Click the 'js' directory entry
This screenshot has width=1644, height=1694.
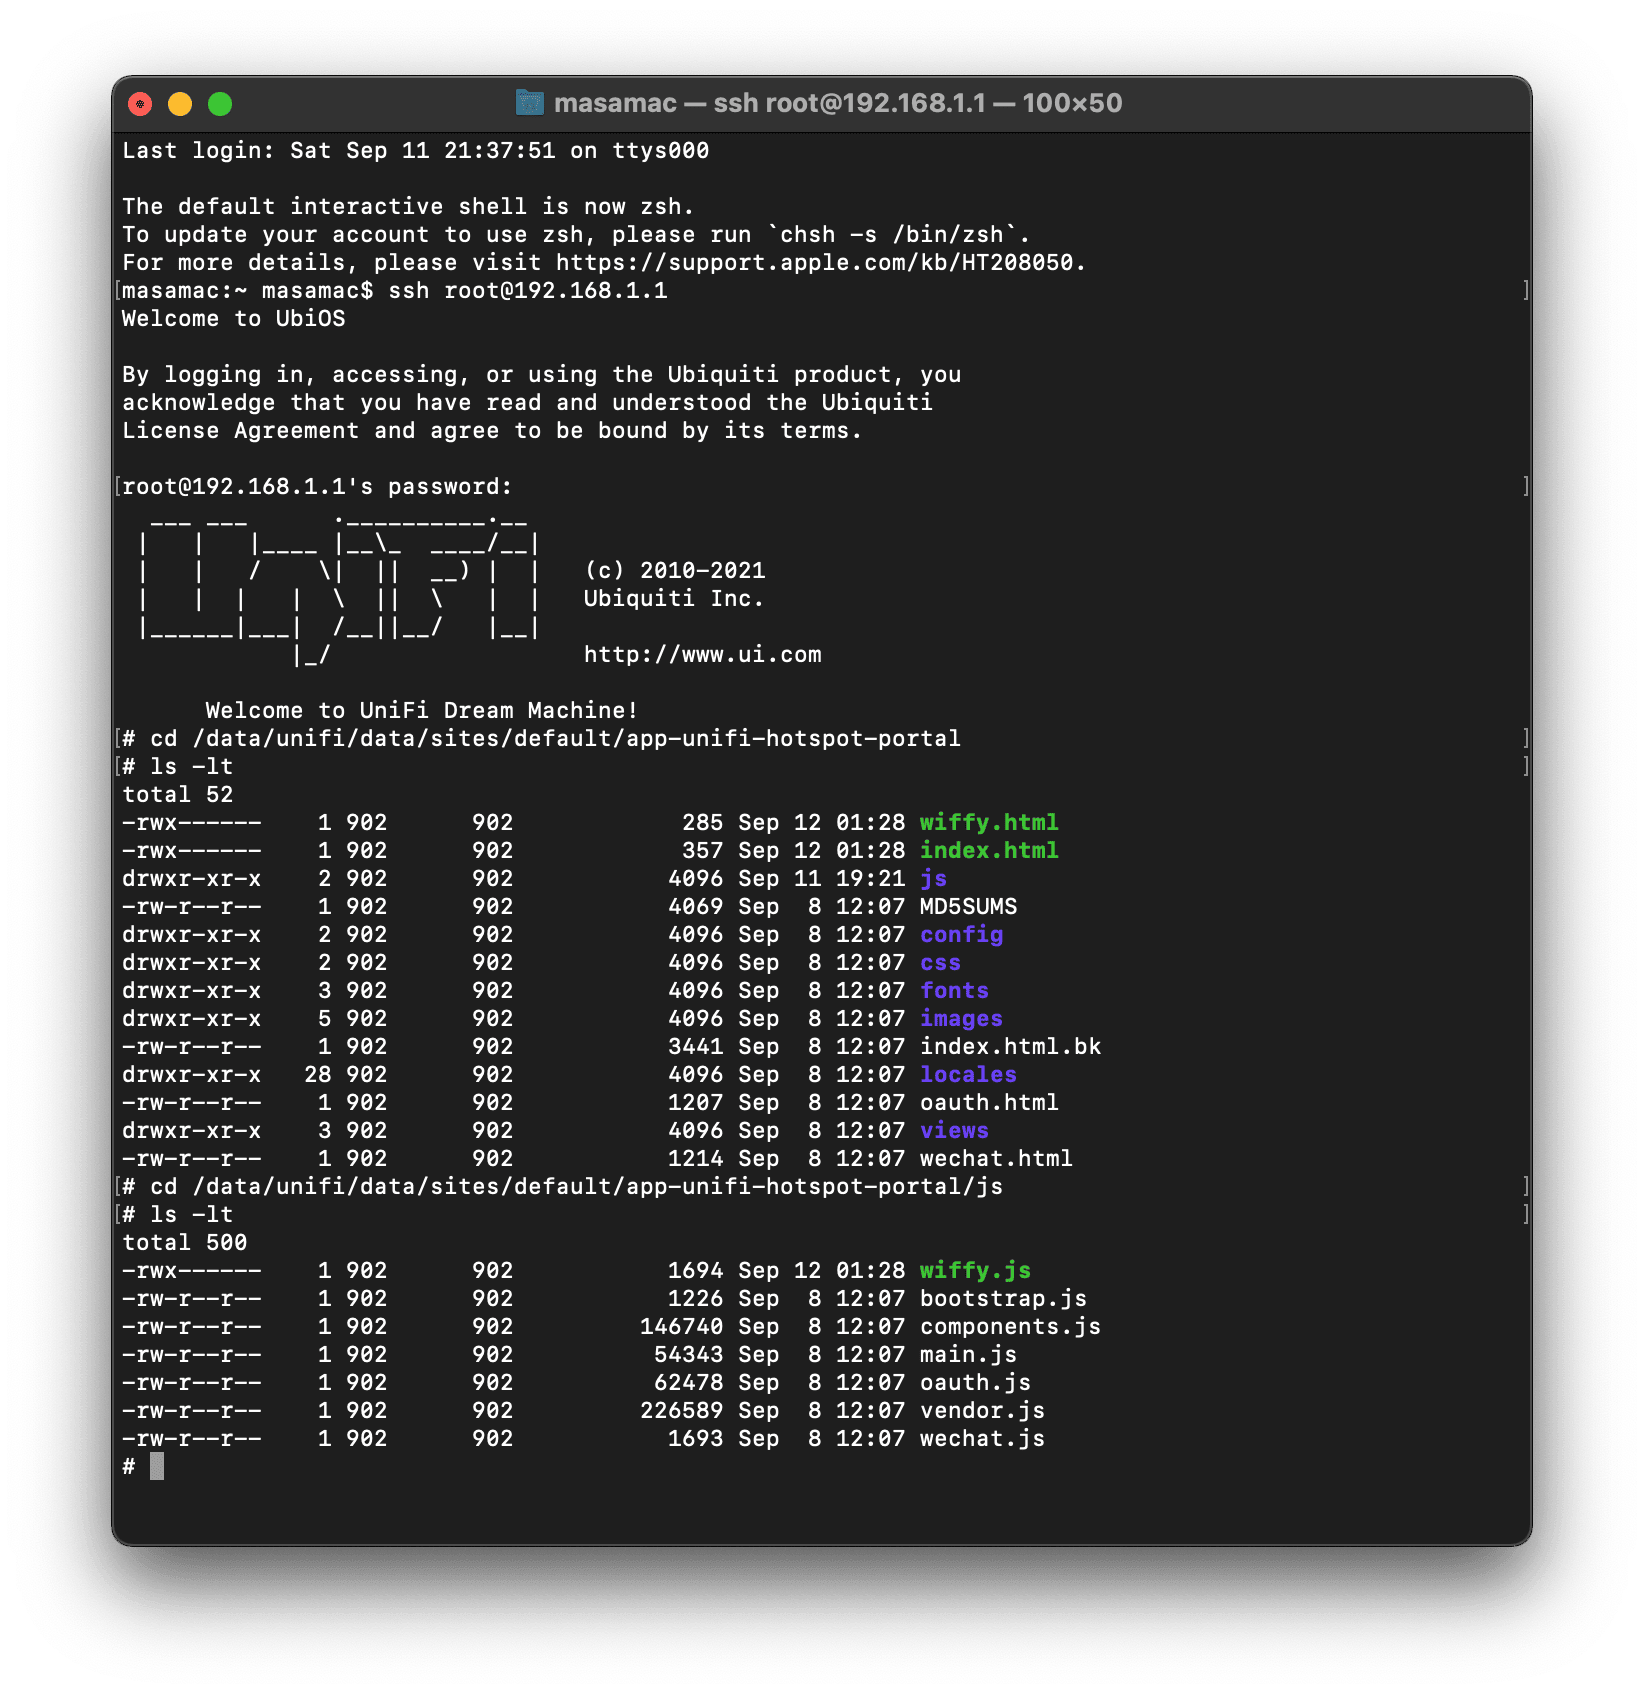933,879
